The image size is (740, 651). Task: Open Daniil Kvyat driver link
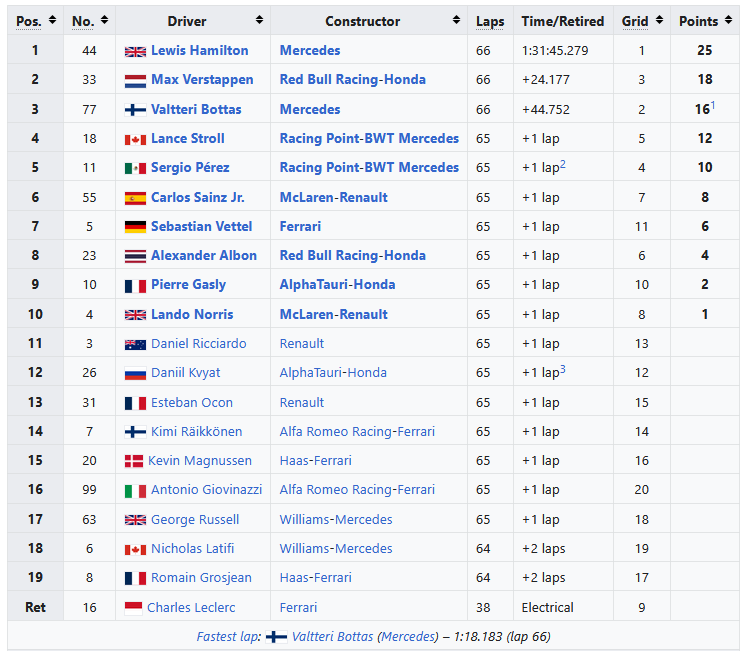(x=185, y=373)
